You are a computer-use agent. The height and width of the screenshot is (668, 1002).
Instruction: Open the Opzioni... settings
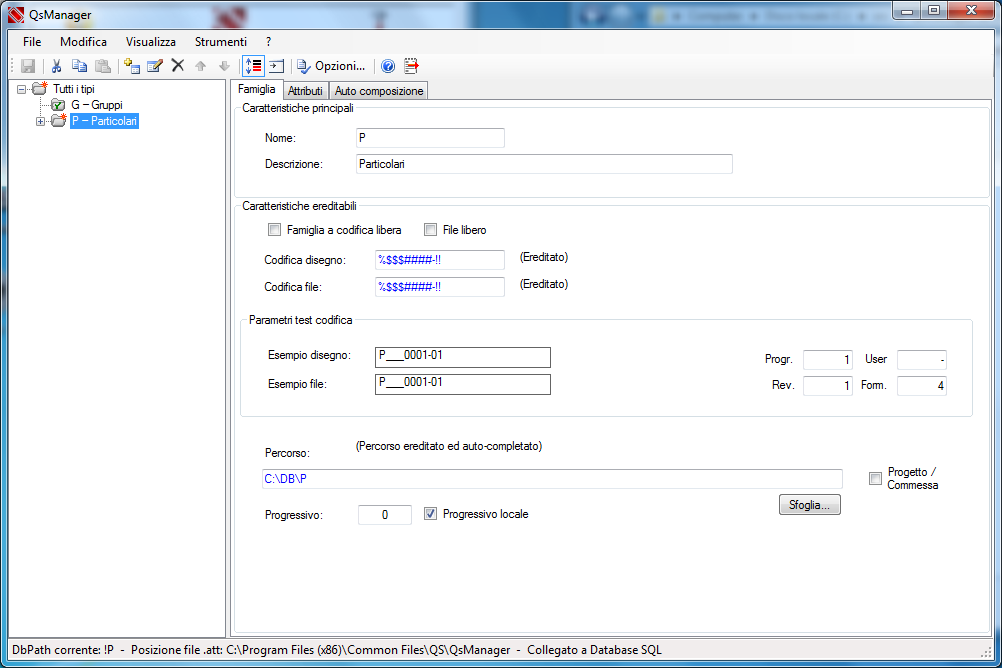[x=331, y=66]
